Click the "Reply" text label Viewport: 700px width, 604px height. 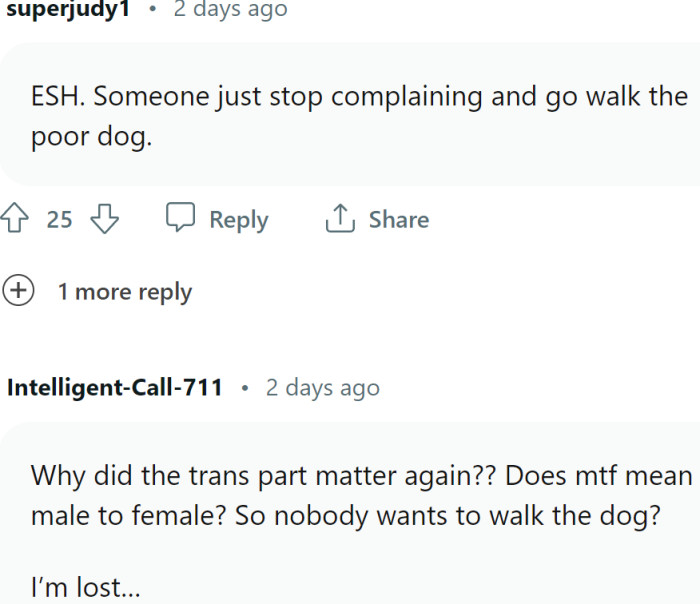click(x=238, y=220)
